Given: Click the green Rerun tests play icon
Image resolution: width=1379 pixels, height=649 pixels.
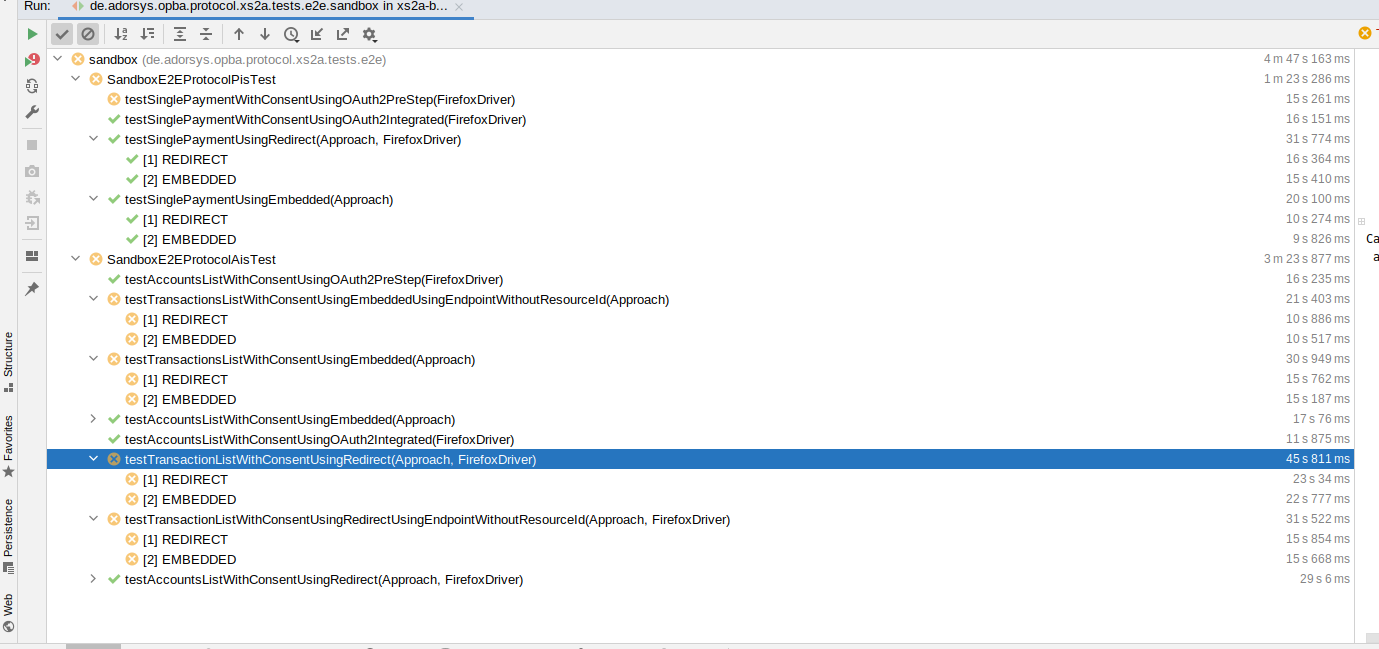Looking at the screenshot, I should tap(32, 34).
